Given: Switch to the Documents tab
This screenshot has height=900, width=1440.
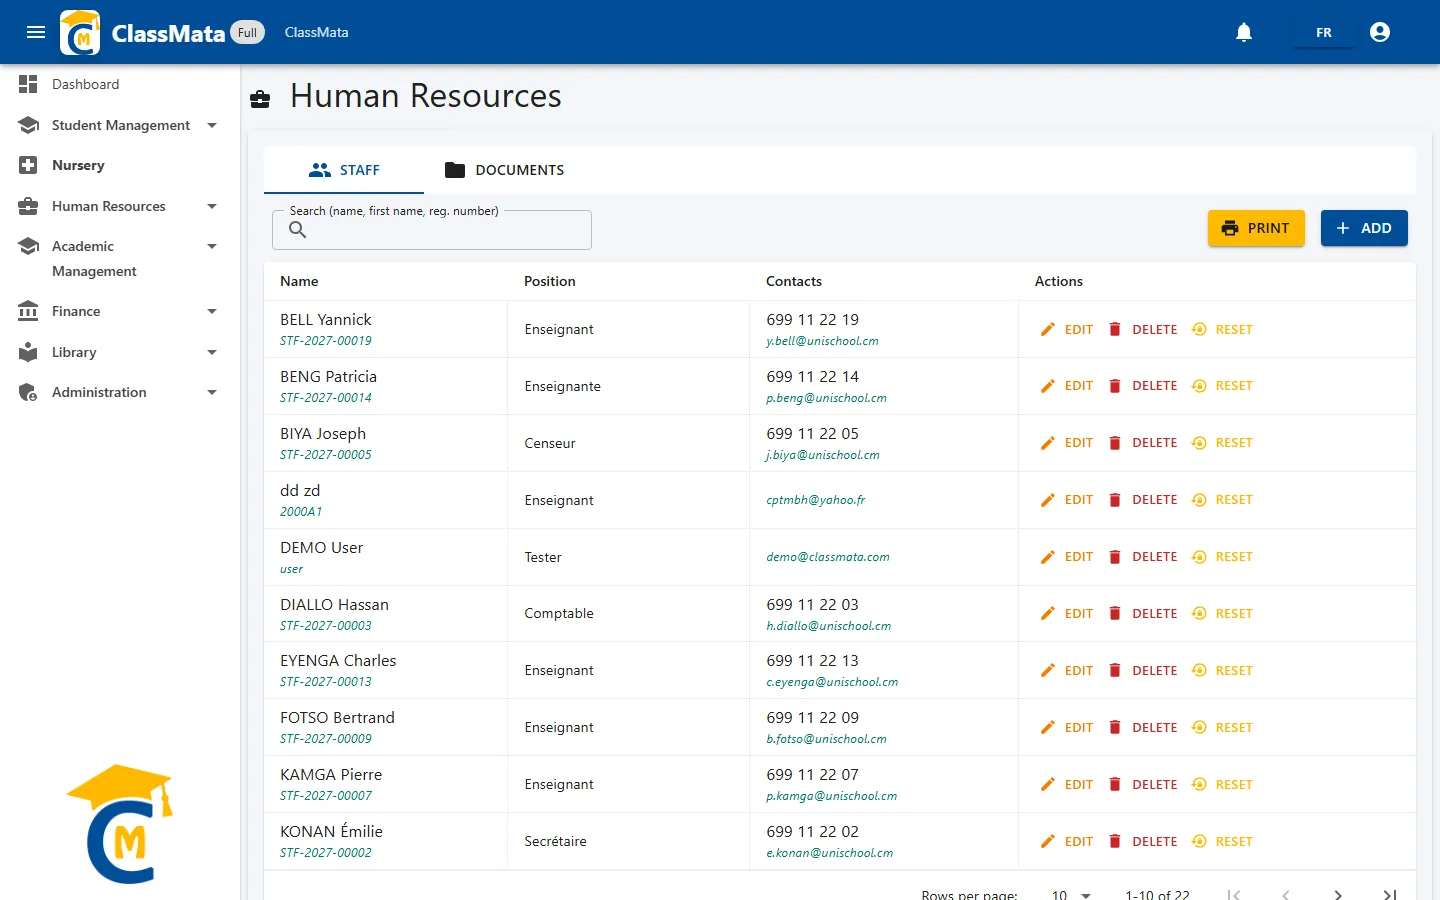Looking at the screenshot, I should [504, 170].
